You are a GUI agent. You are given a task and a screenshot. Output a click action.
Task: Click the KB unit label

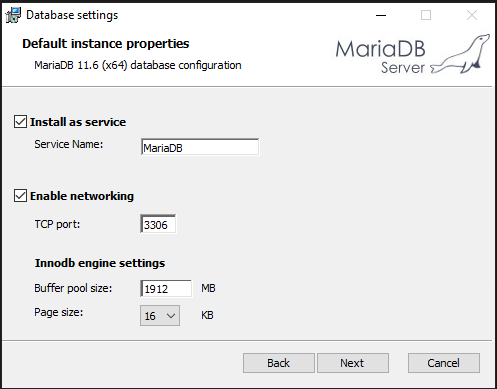(207, 315)
